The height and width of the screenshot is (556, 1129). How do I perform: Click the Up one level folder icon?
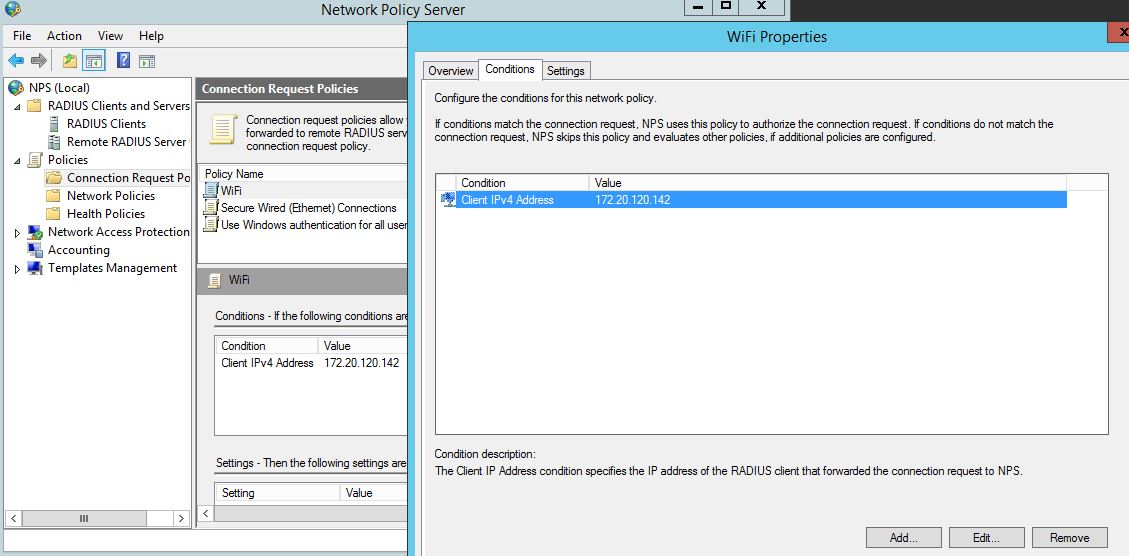pyautogui.click(x=70, y=61)
